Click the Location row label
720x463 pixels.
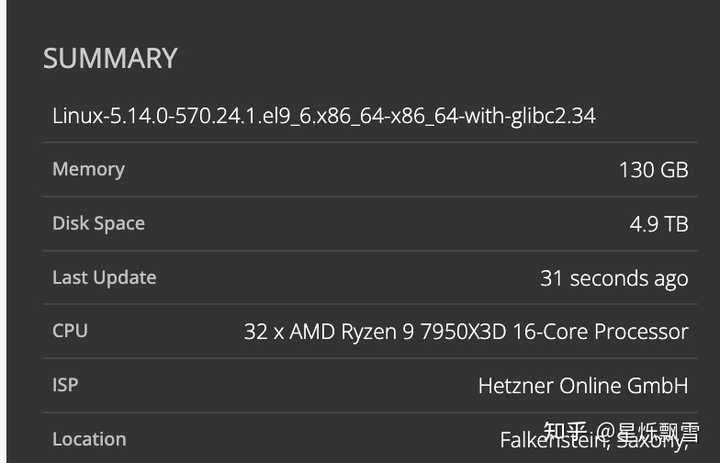click(x=89, y=439)
